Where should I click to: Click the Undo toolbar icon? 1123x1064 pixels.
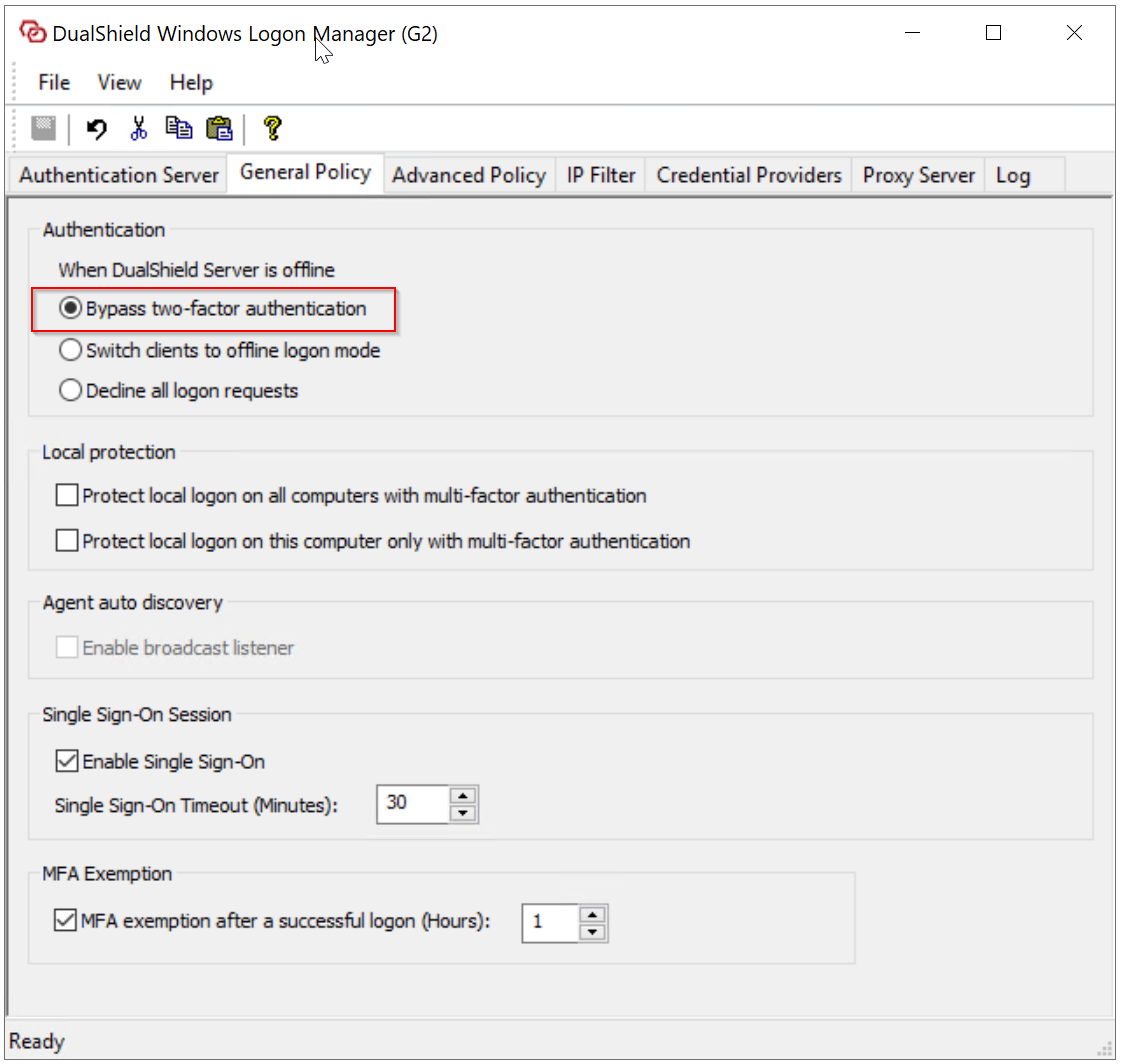pos(96,128)
